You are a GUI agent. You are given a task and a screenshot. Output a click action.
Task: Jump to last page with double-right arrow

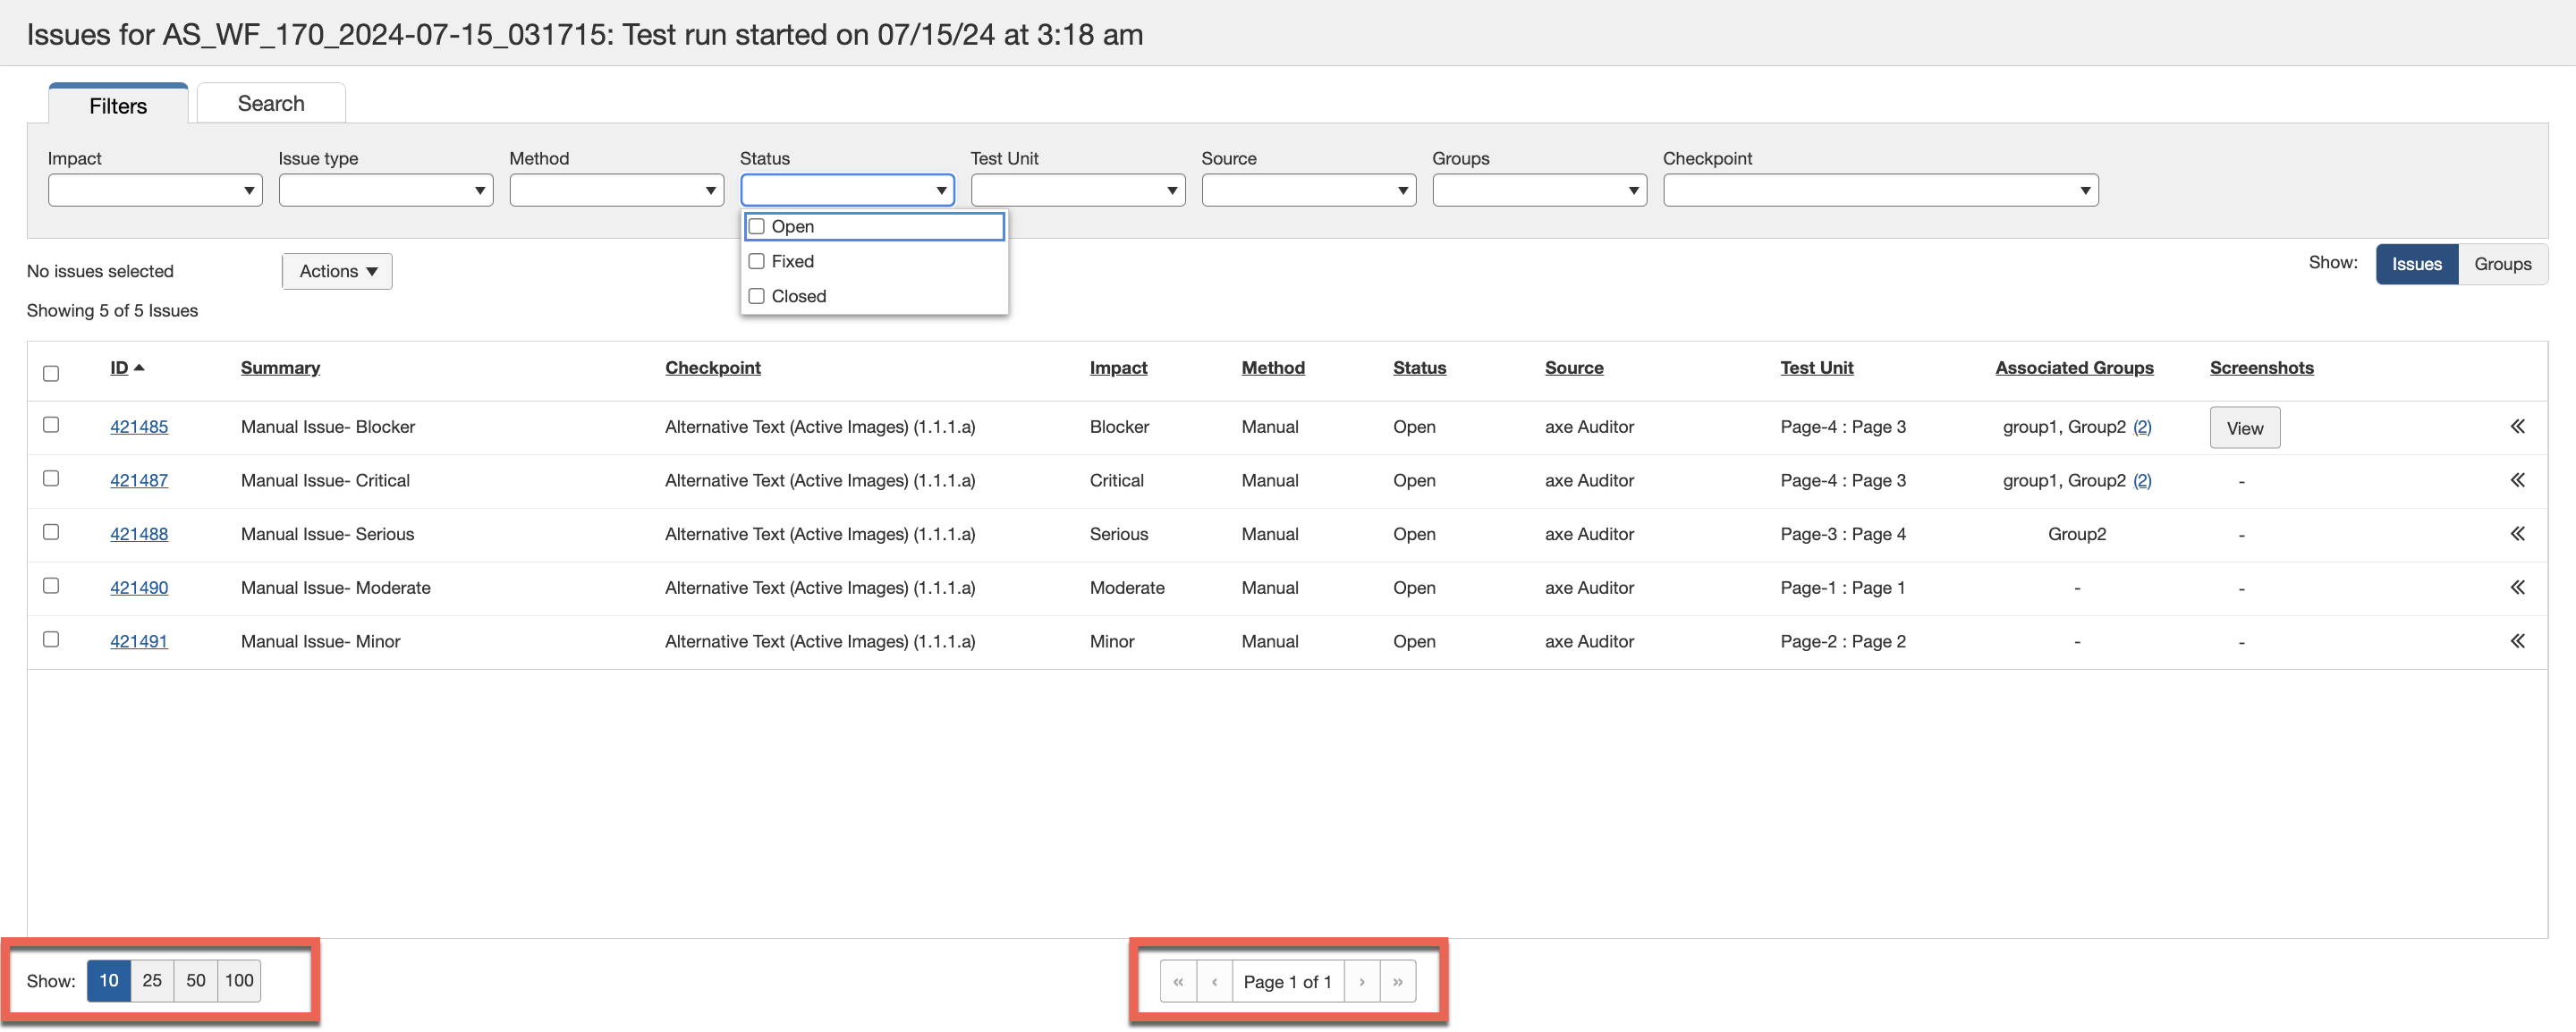coord(1397,981)
